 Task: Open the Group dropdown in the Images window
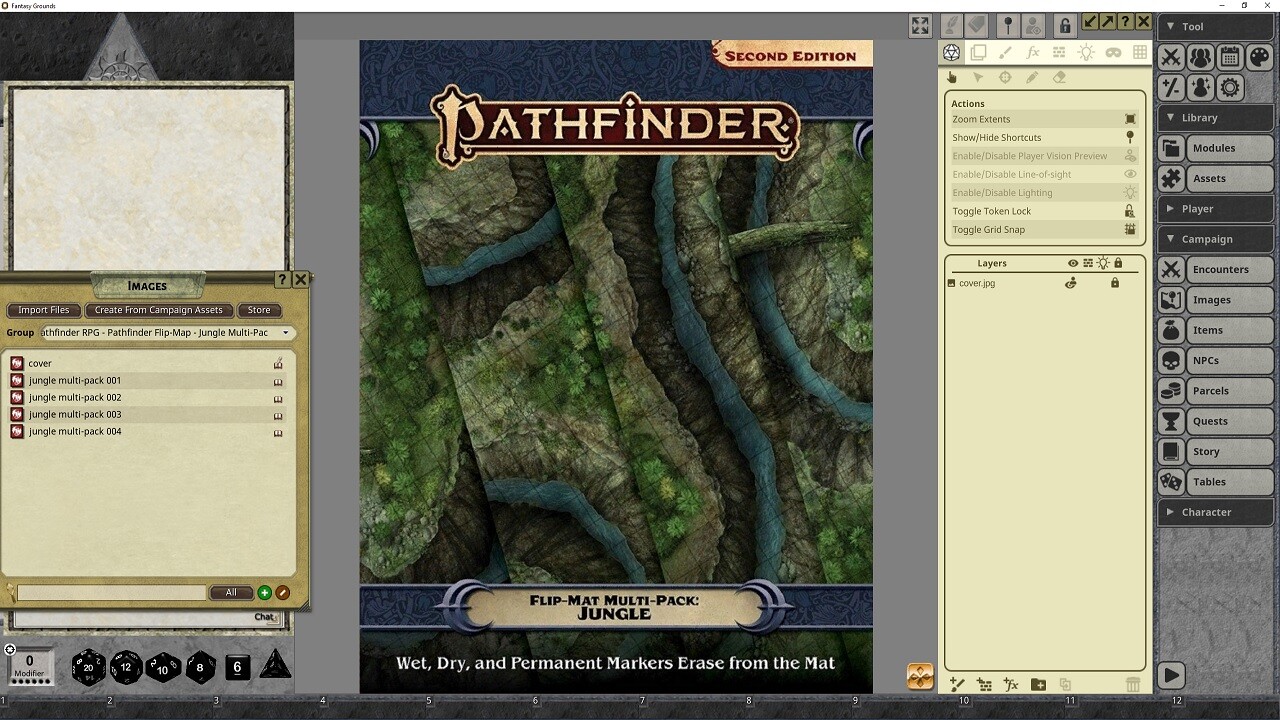(286, 332)
